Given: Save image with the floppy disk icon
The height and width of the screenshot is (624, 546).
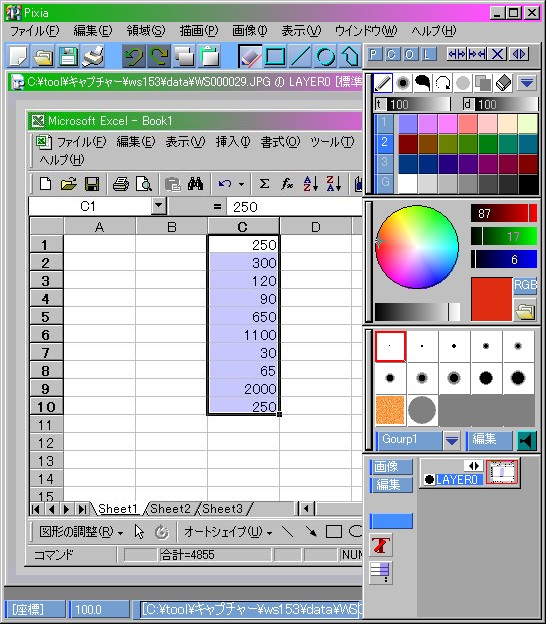Looking at the screenshot, I should (x=68, y=56).
